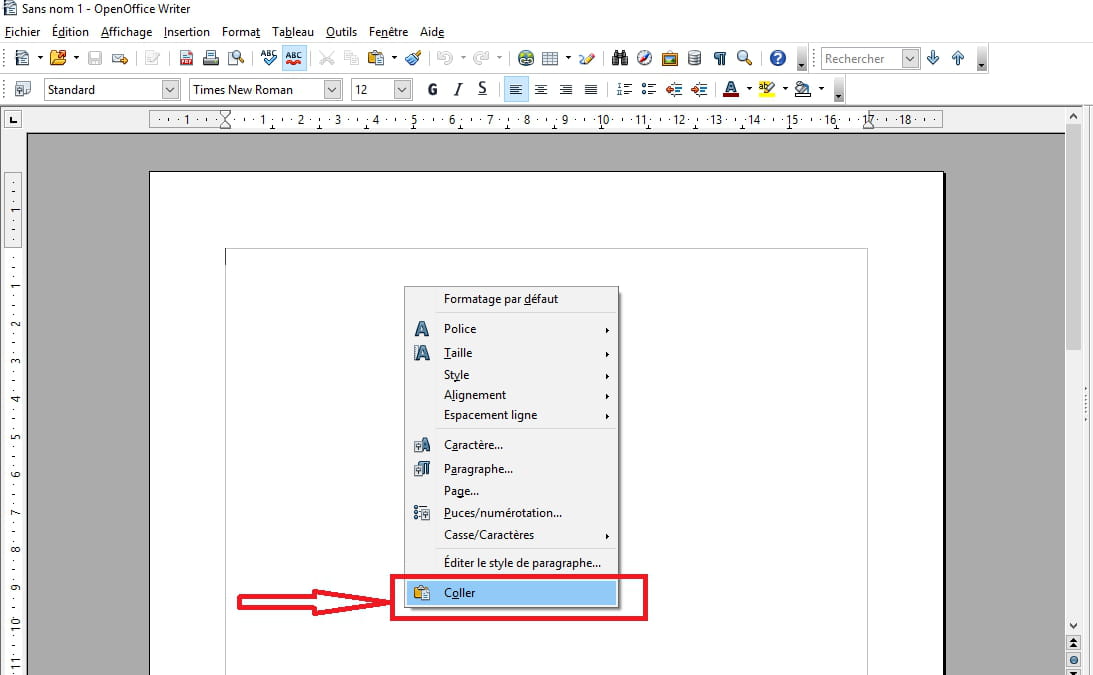1093x675 pixels.
Task: Open the Times New Roman font dropdown
Action: point(333,90)
